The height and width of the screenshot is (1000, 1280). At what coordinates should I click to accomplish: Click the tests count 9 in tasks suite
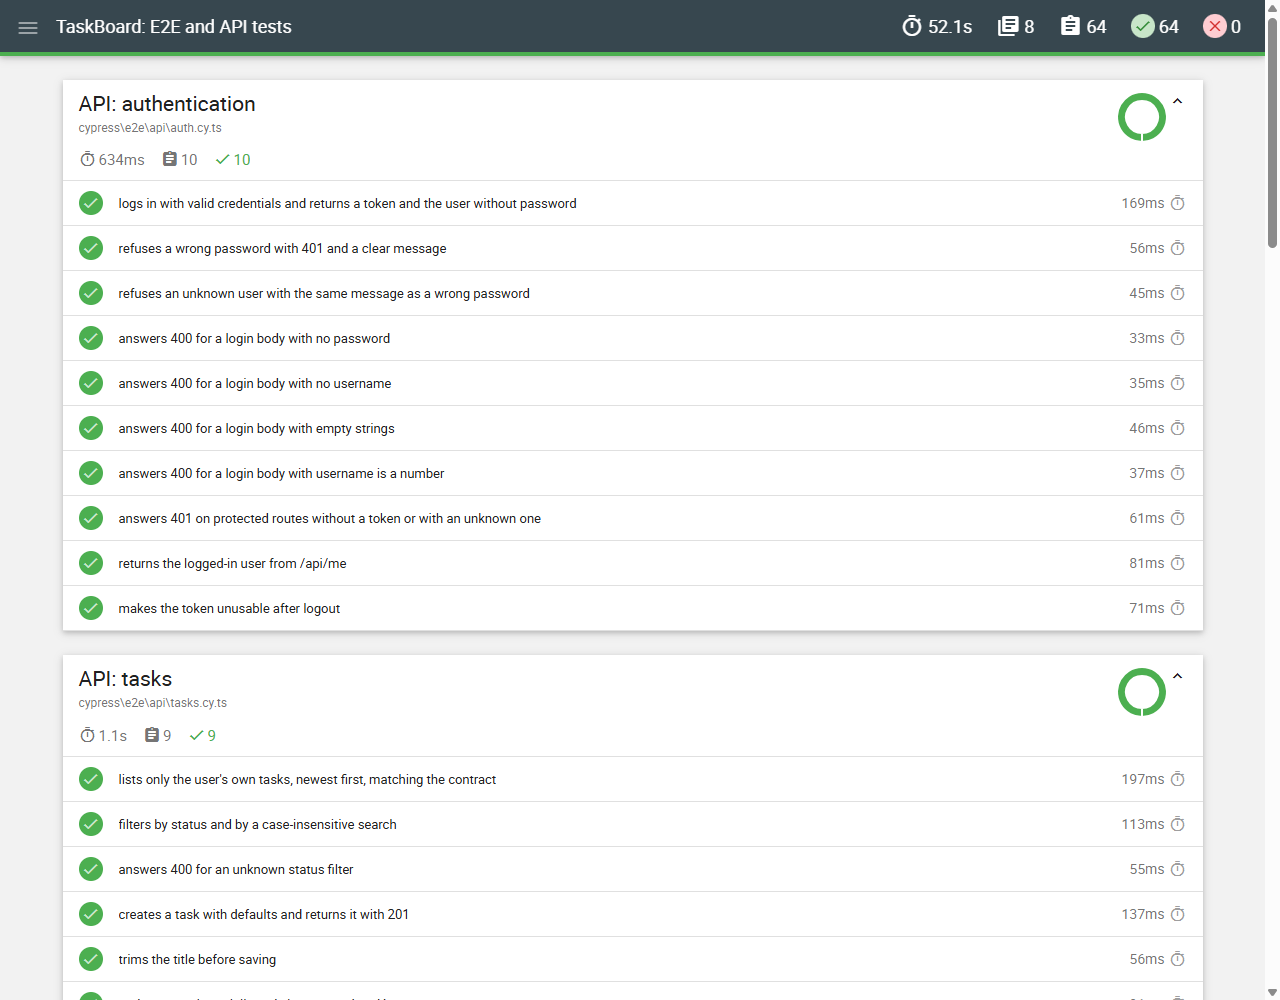(x=158, y=735)
